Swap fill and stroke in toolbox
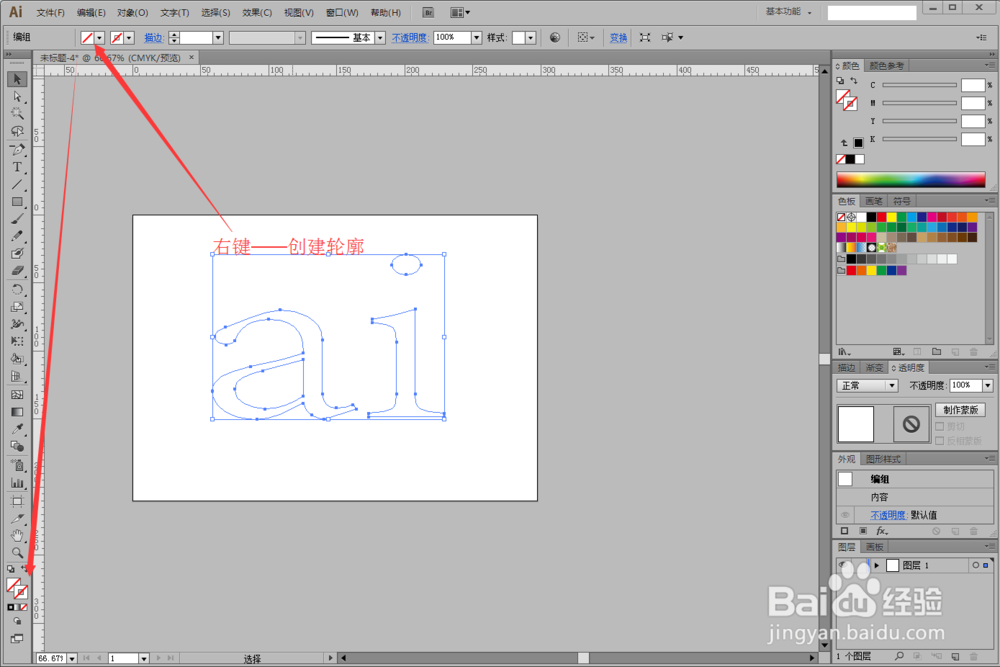Image resolution: width=1000 pixels, height=667 pixels. tap(25, 568)
